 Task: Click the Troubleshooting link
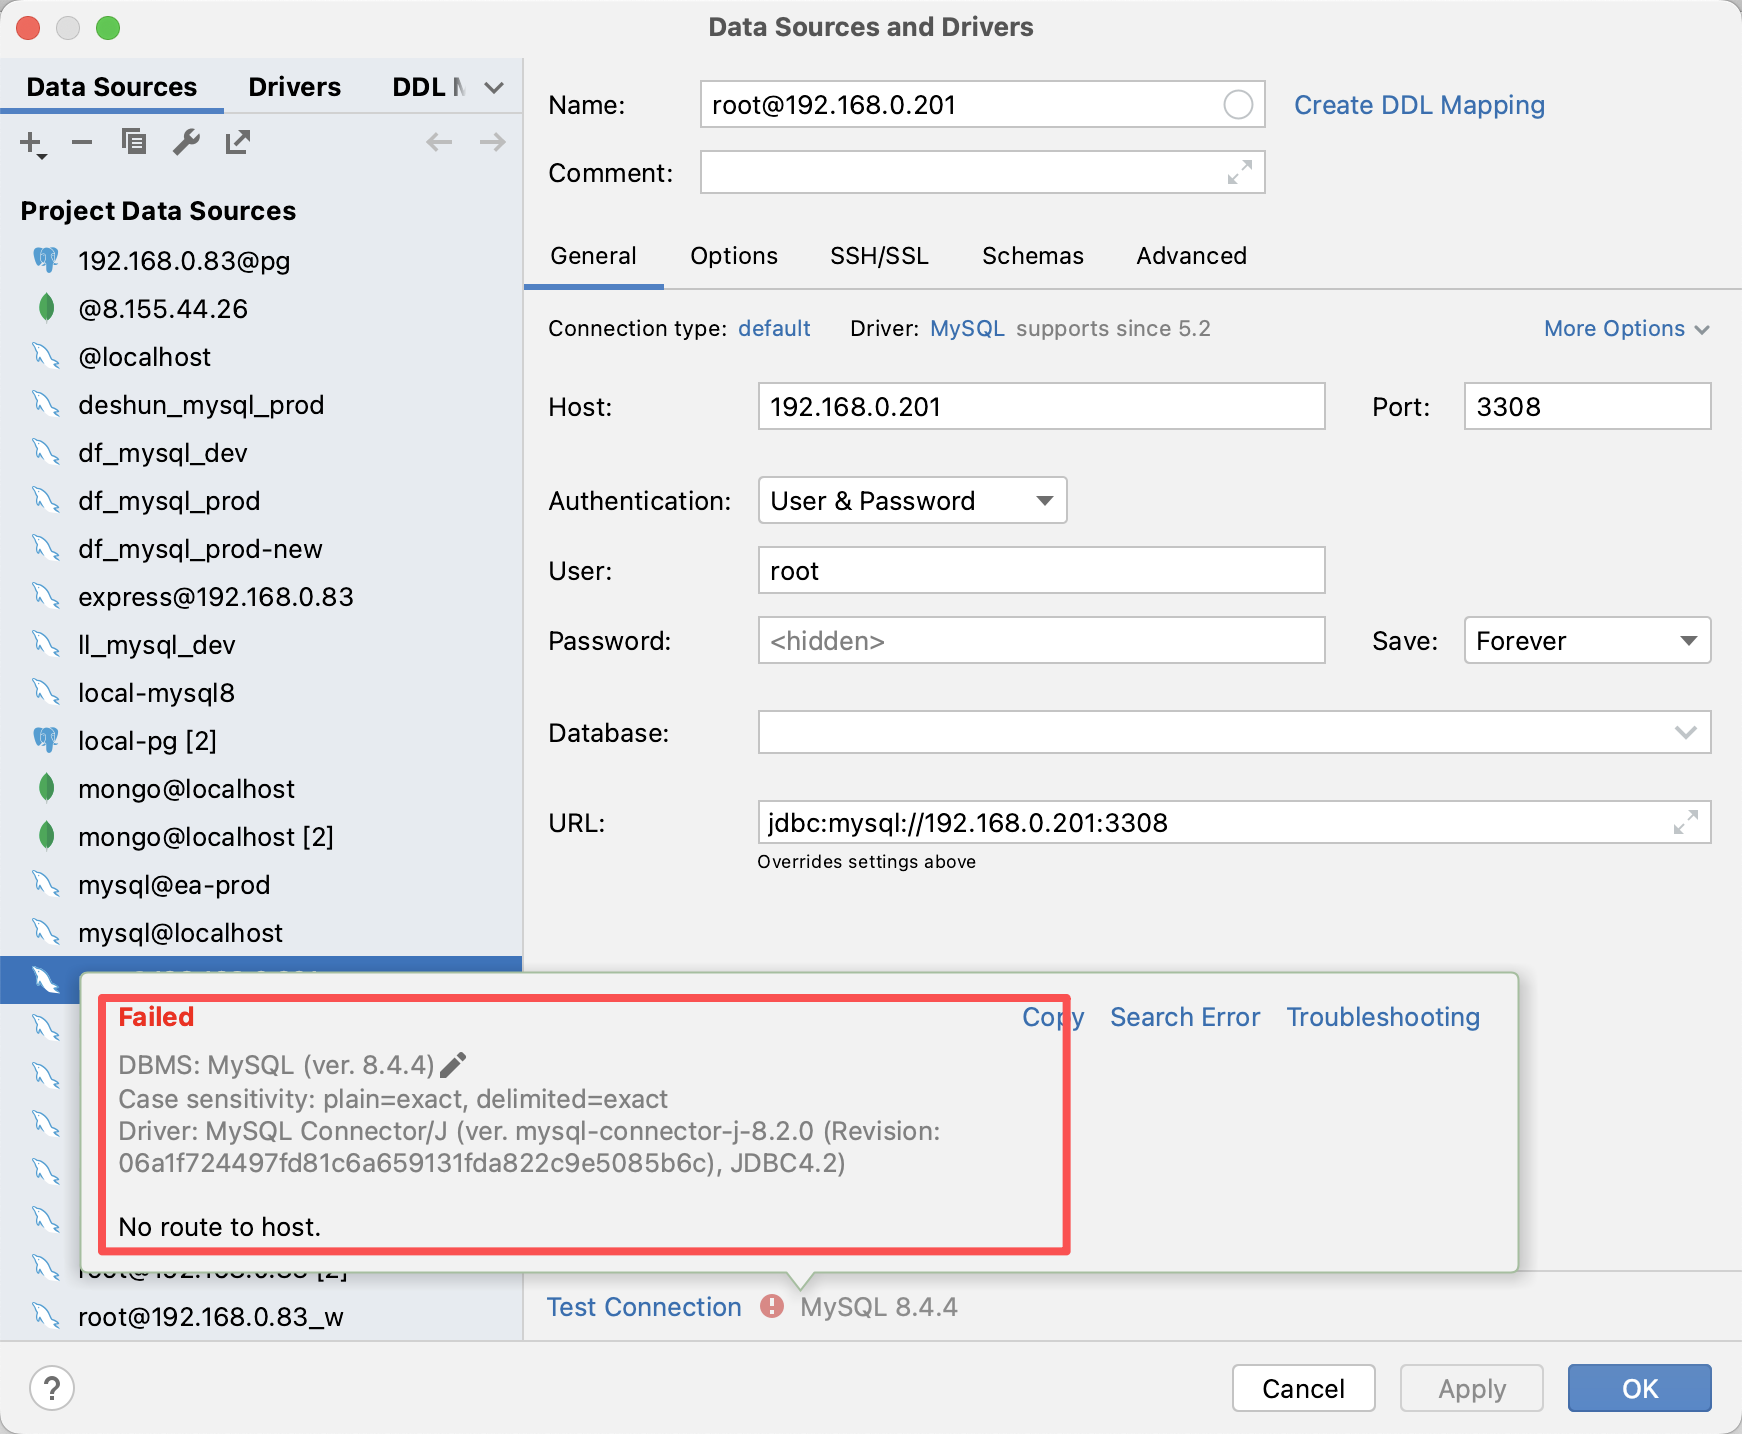1382,1017
